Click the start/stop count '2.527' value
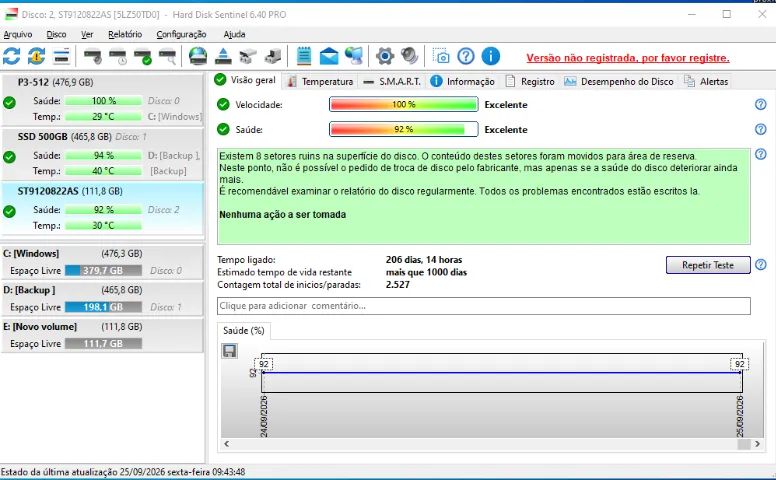776x480 pixels. click(398, 285)
